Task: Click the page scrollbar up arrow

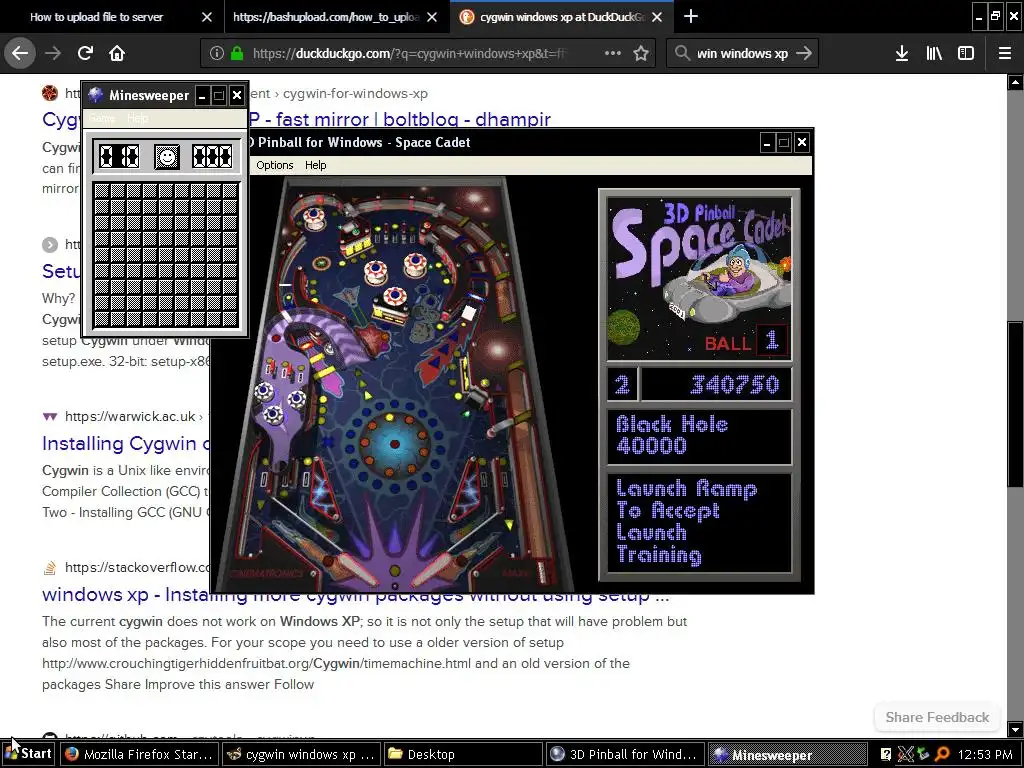Action: point(1015,82)
